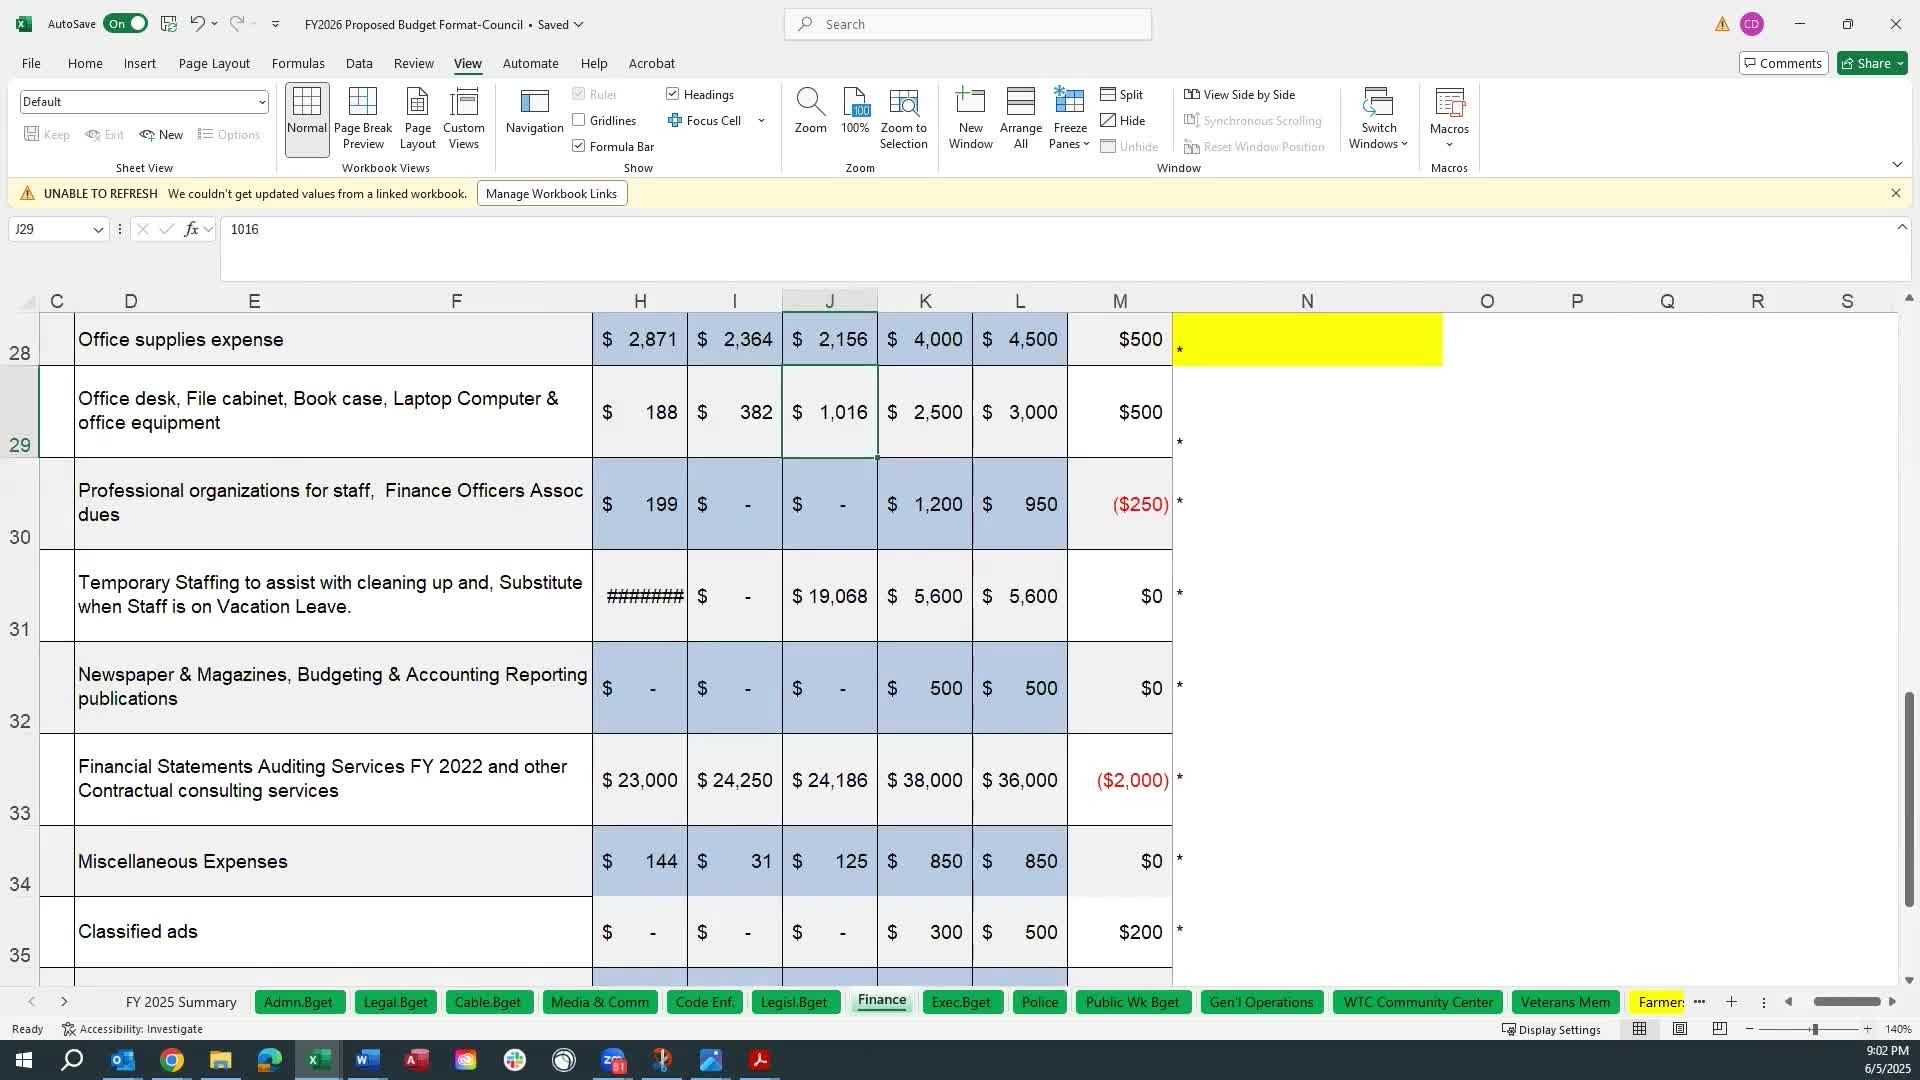Screen dimensions: 1920x1080
Task: Add a new sheet with plus button
Action: point(1731,1002)
